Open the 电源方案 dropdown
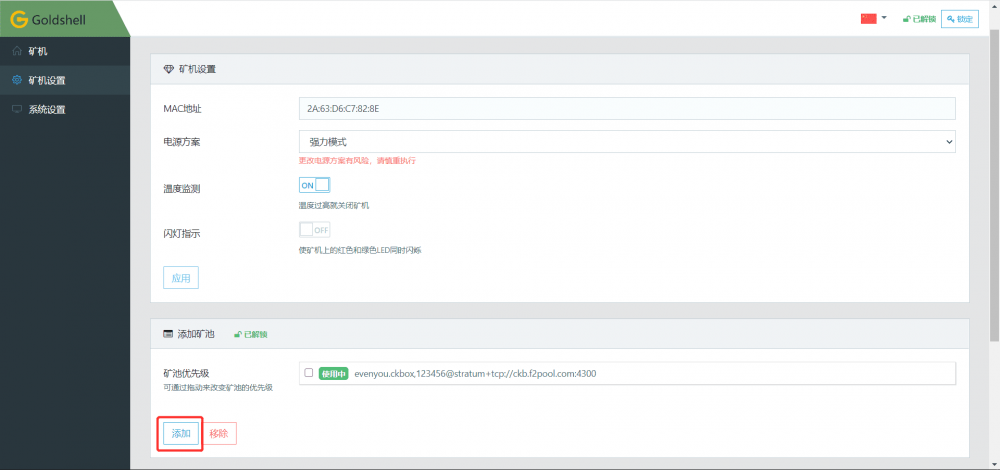This screenshot has width=1000, height=470. coord(627,142)
